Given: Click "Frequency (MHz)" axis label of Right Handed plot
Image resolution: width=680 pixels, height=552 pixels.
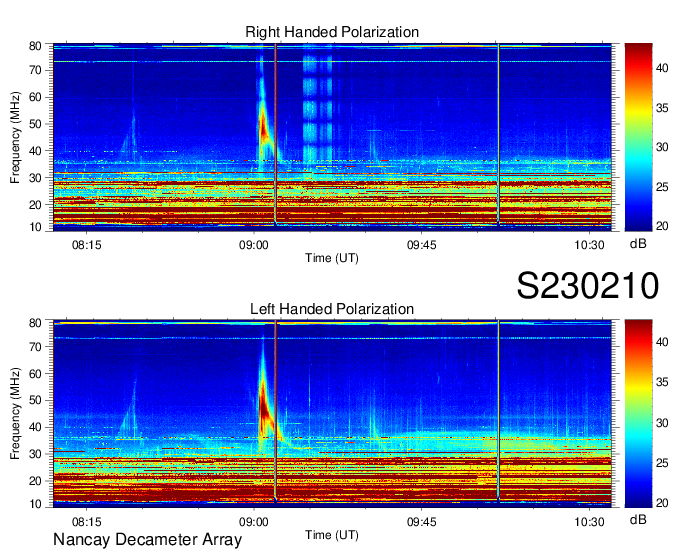Looking at the screenshot, I should (x=15, y=137).
